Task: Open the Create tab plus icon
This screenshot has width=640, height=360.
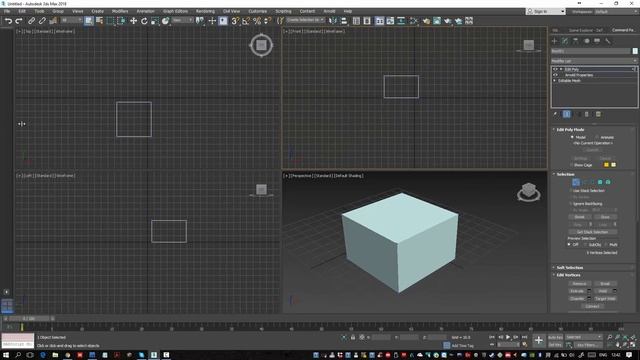Action: point(554,41)
